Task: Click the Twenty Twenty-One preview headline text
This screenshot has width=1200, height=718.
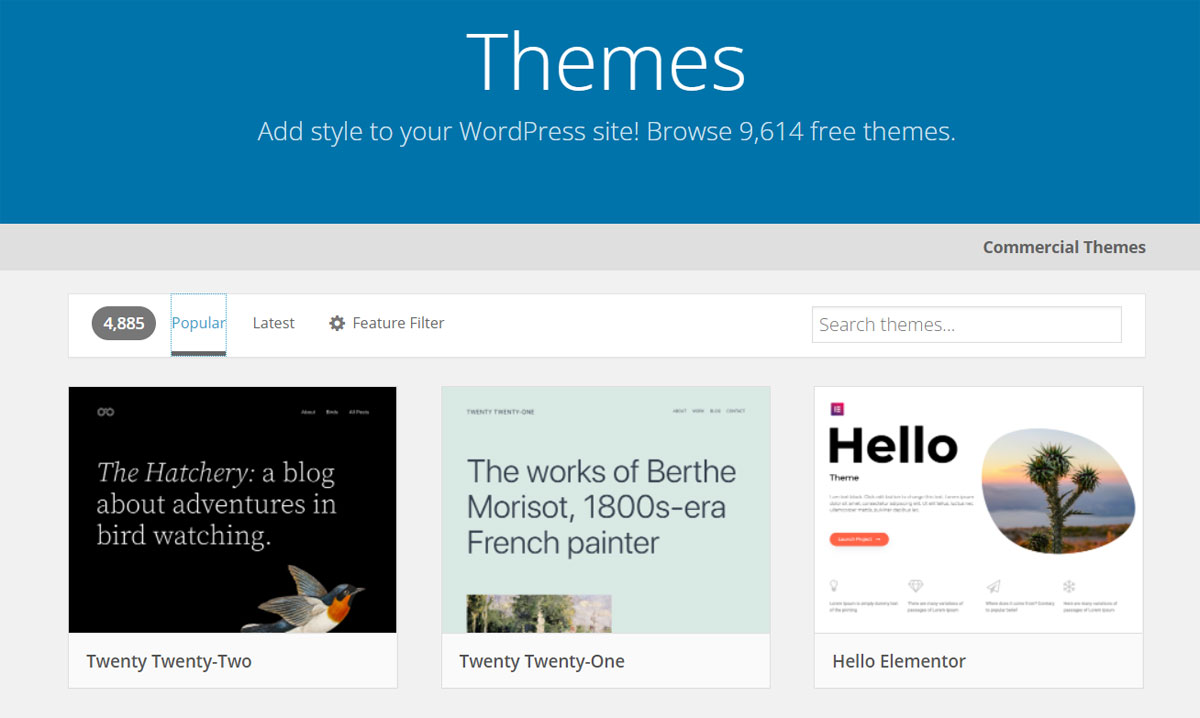Action: click(x=601, y=507)
